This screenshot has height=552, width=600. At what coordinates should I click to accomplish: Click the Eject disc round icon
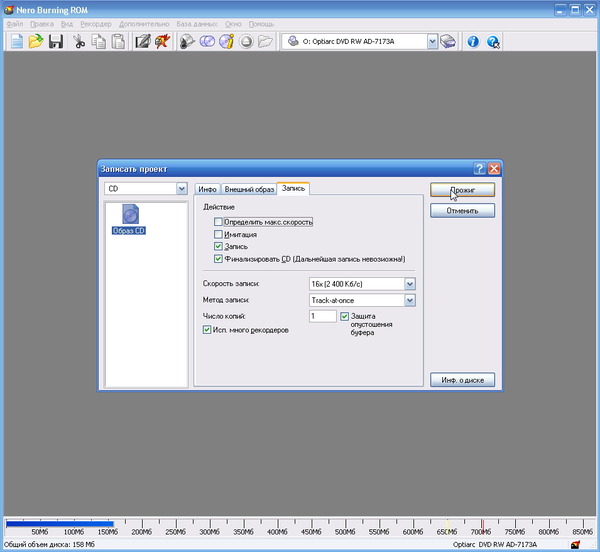pos(246,41)
